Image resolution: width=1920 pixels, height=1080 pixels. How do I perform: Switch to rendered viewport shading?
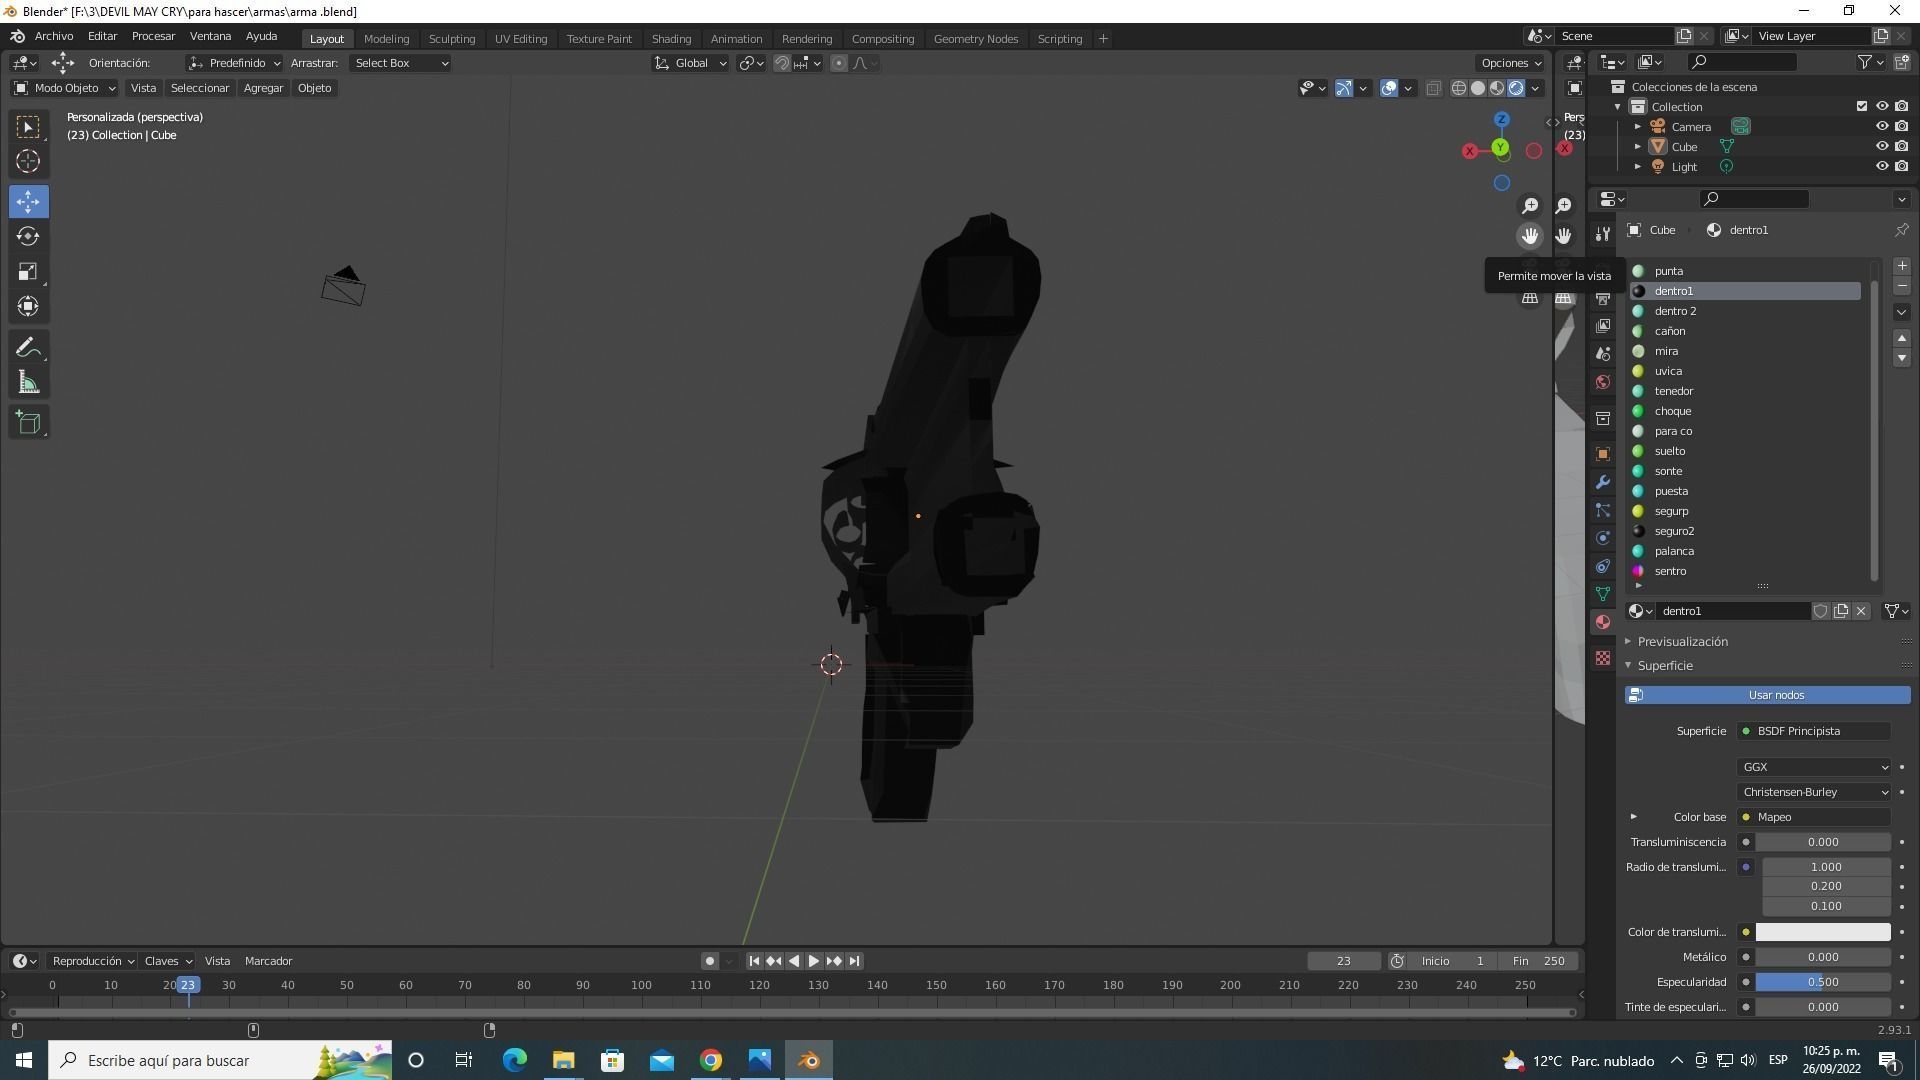[1516, 88]
